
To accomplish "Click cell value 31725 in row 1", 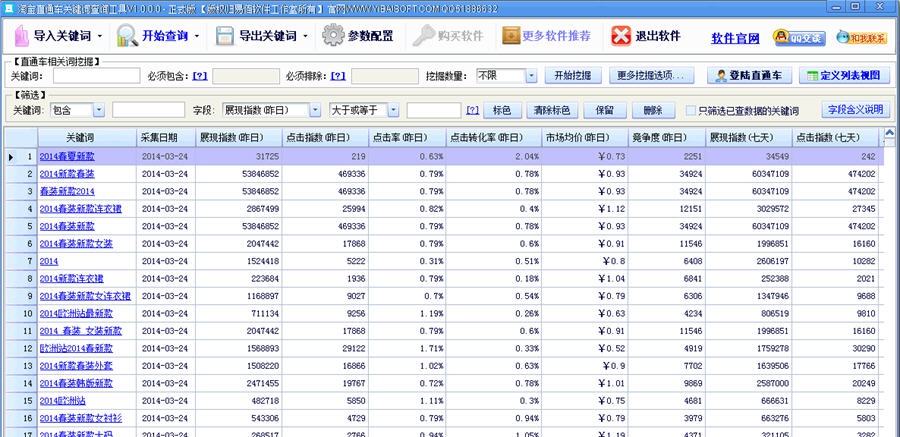I will tap(268, 156).
